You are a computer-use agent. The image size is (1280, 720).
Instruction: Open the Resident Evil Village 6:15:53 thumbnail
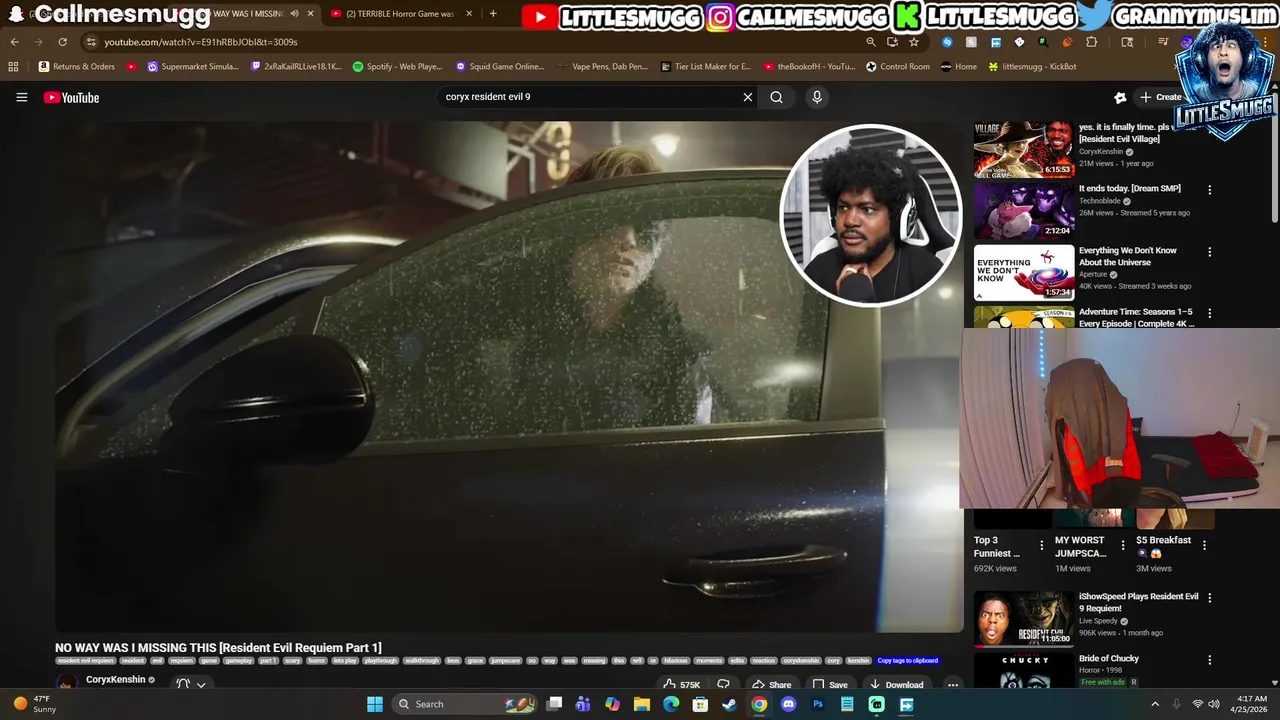(1024, 149)
